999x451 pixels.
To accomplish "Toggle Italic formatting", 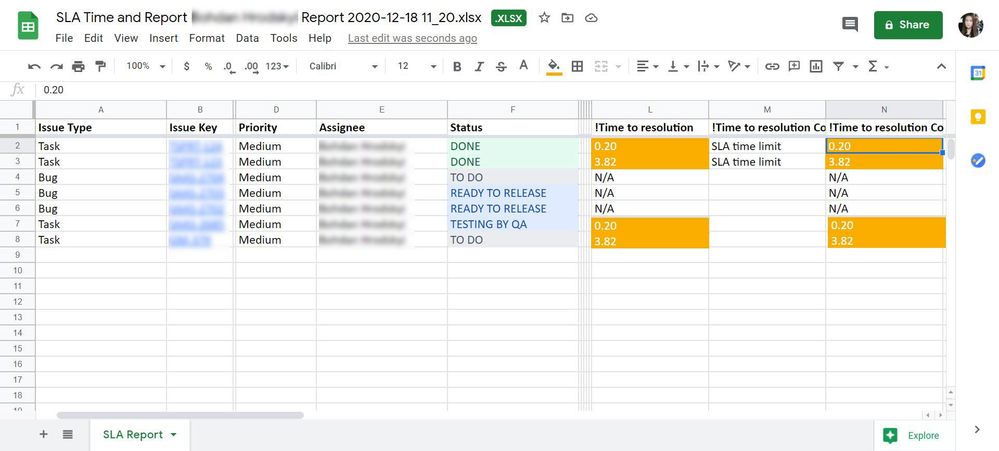I will pyautogui.click(x=479, y=66).
